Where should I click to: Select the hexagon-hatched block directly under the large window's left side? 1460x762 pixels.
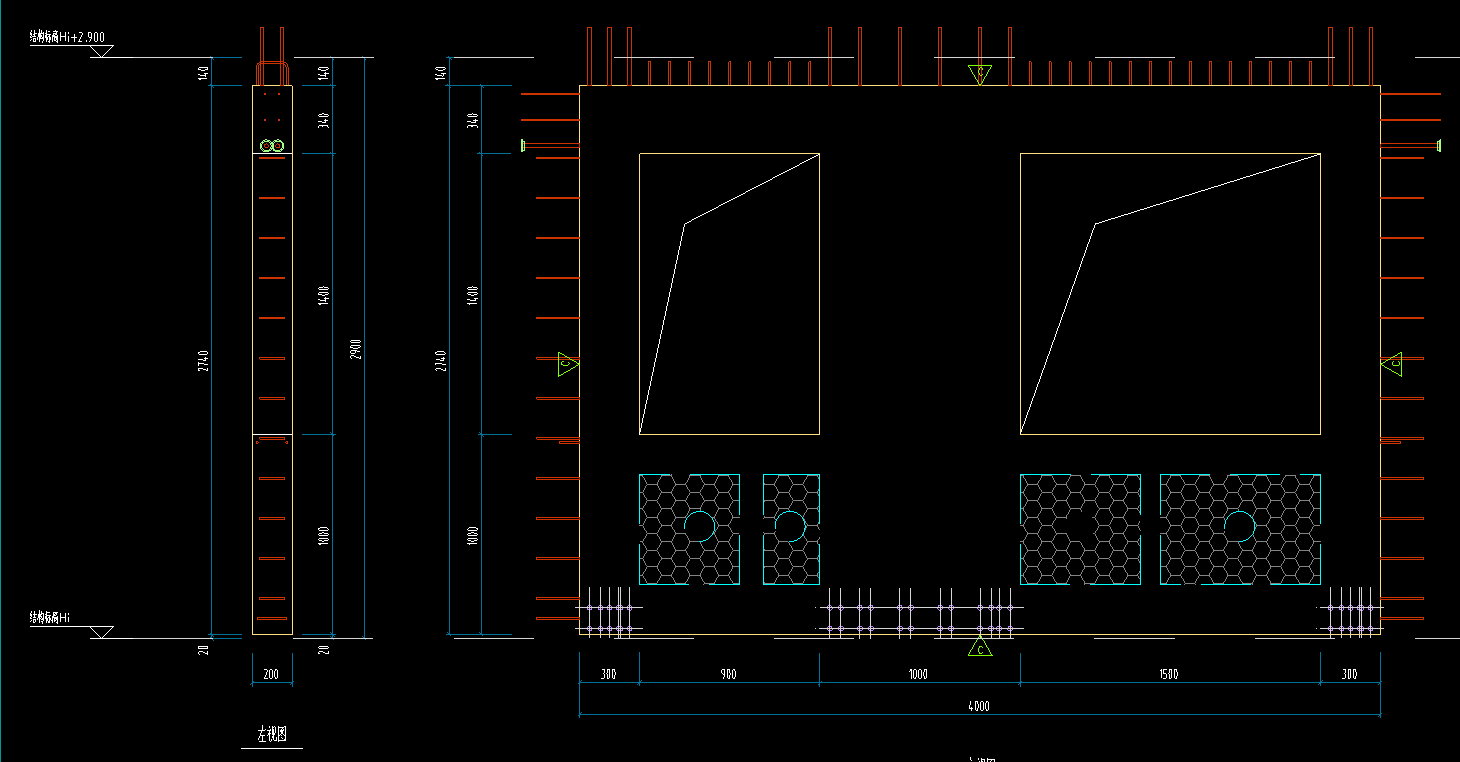(1080, 529)
